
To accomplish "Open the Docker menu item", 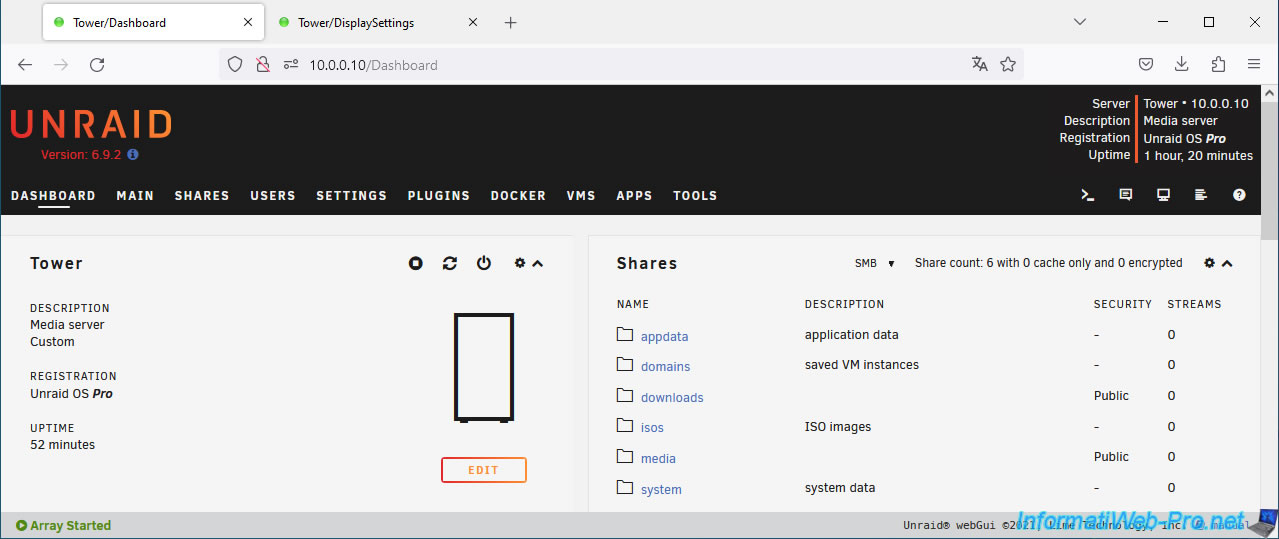I will coord(518,196).
